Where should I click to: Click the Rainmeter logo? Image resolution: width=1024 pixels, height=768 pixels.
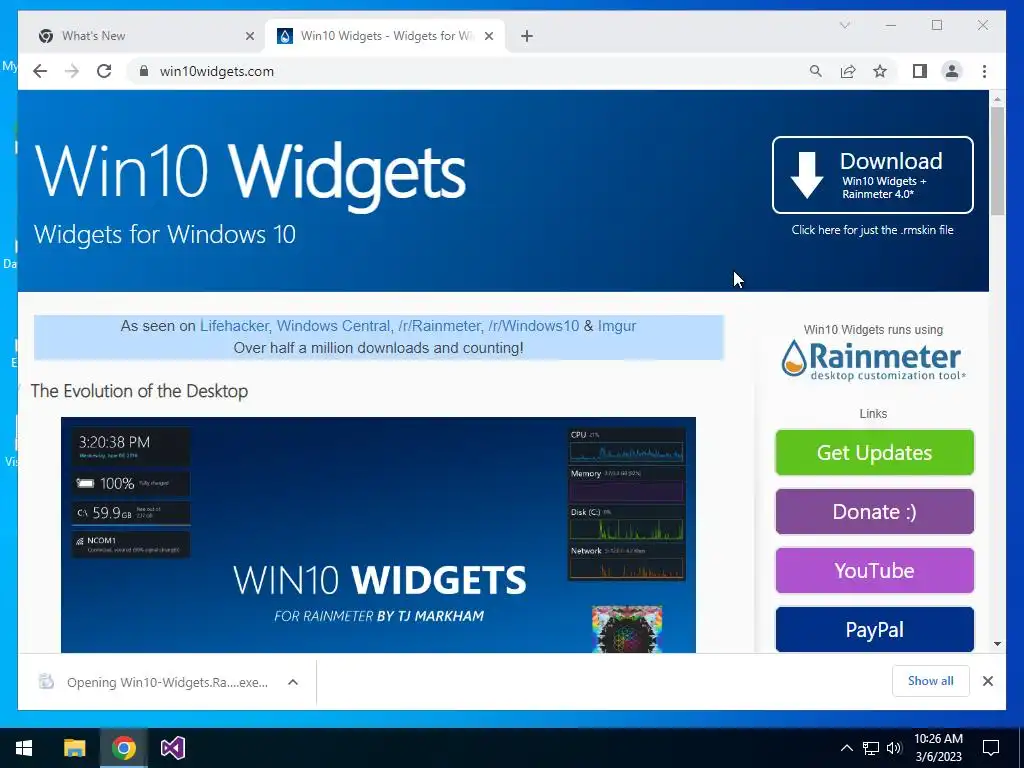pos(873,360)
